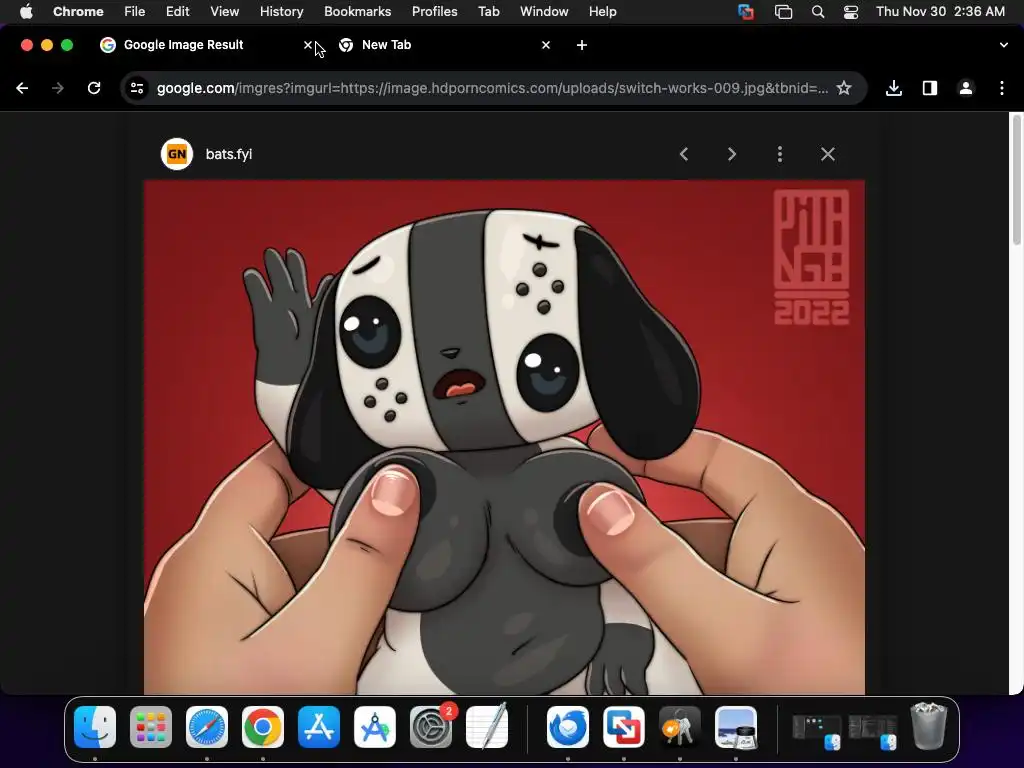Open the Bookmarks menu

click(x=357, y=12)
